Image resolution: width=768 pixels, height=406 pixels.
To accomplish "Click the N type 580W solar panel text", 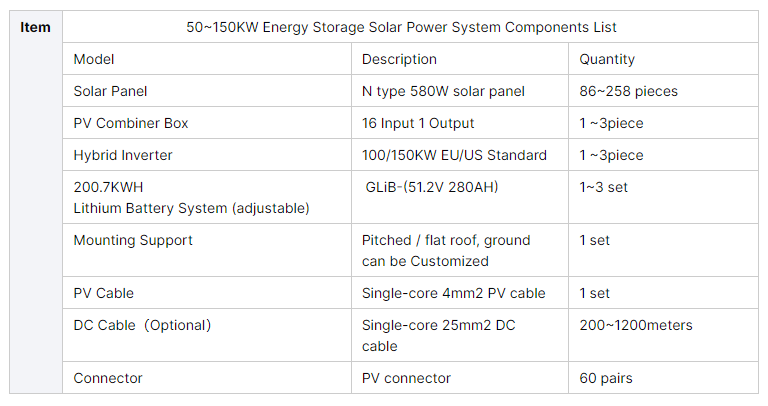I will click(x=443, y=92).
